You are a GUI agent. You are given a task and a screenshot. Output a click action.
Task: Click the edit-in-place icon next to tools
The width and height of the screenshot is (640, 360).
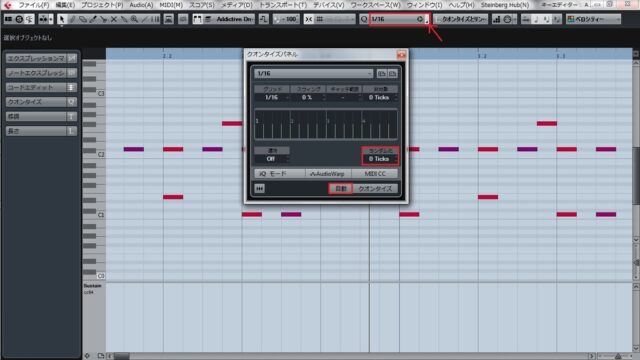(169, 19)
